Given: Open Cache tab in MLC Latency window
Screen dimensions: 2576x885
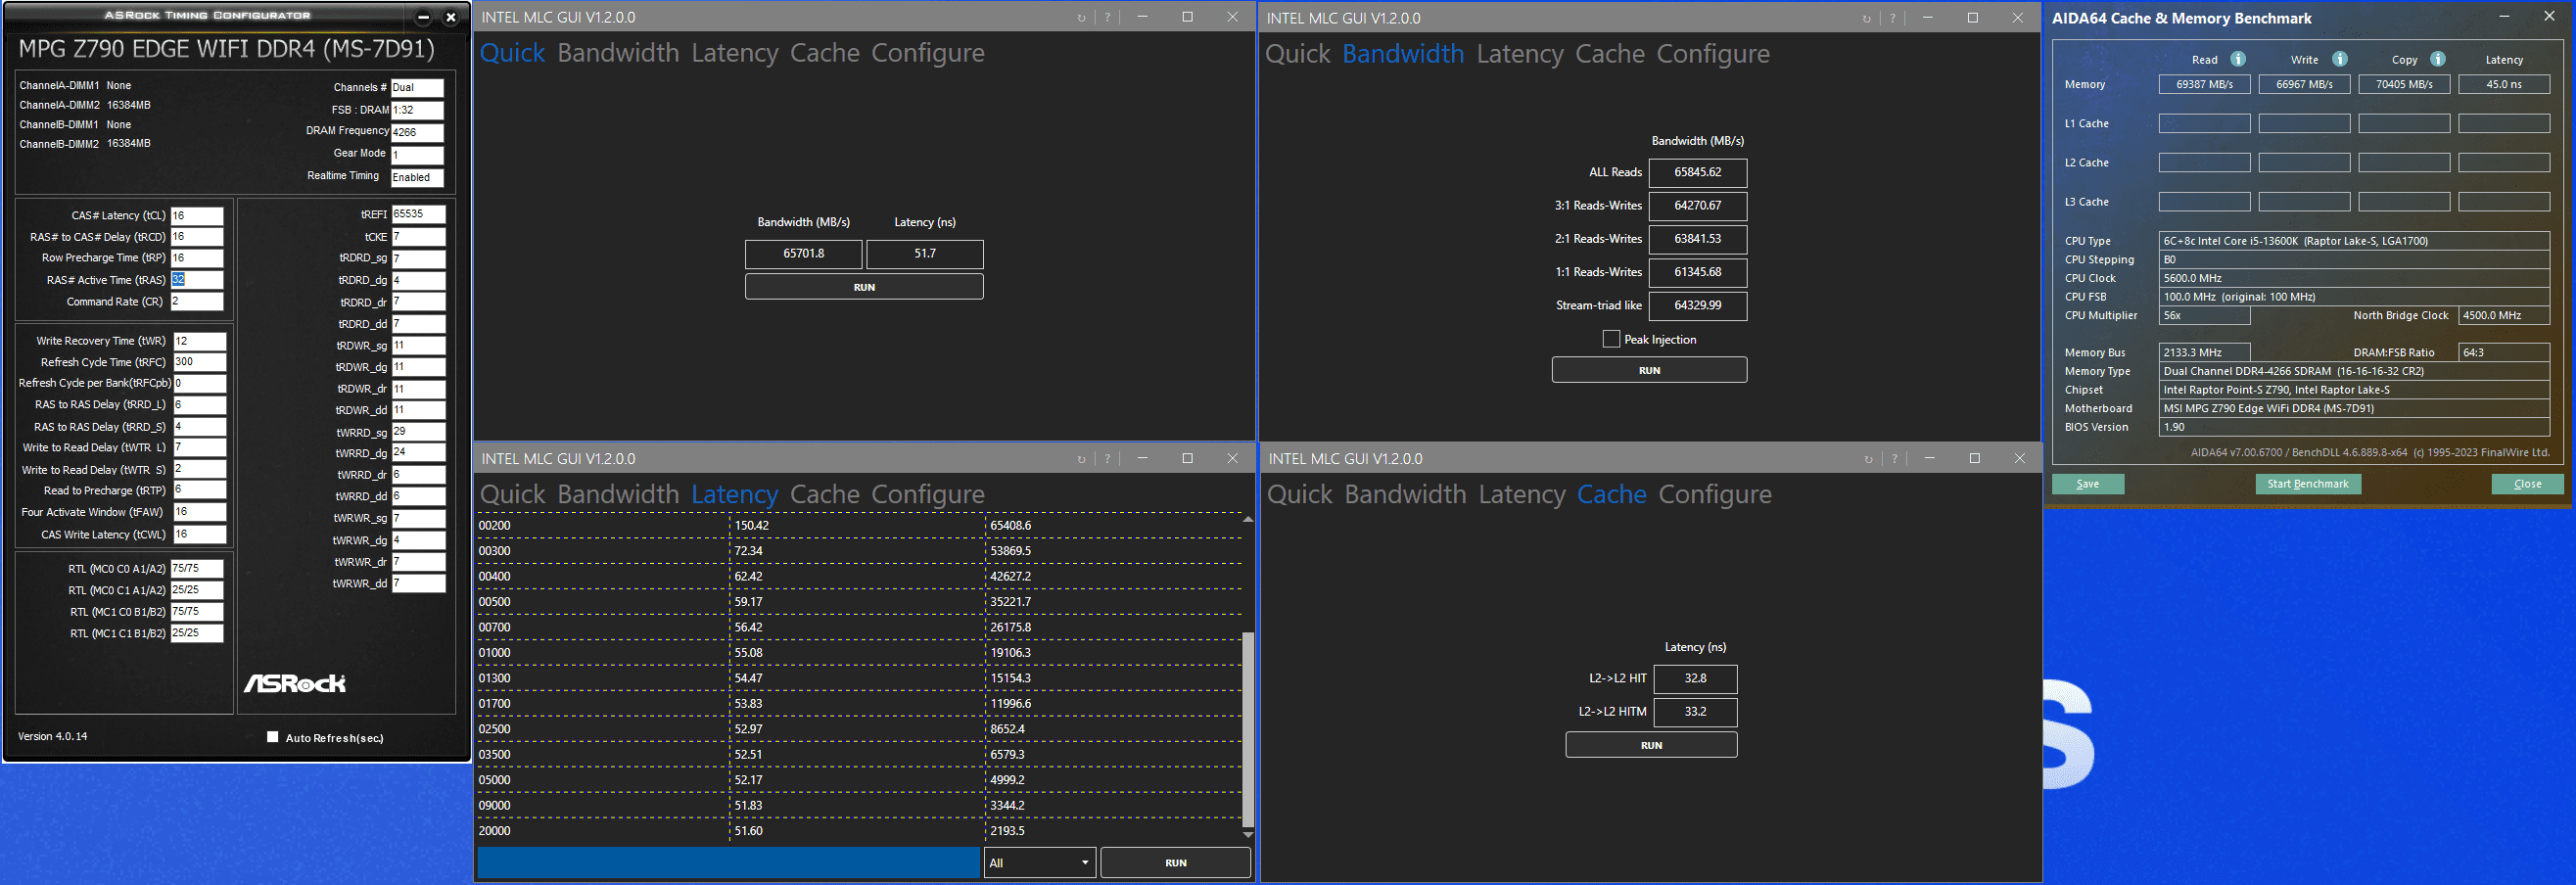Looking at the screenshot, I should [825, 494].
